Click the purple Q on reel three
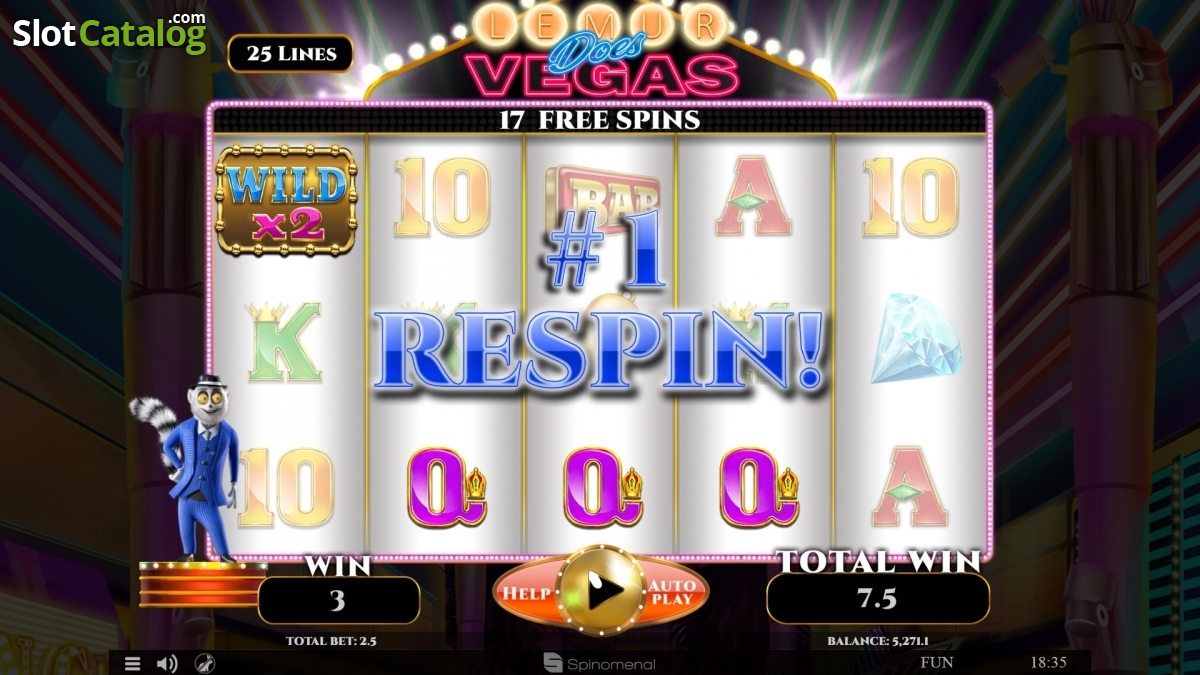The height and width of the screenshot is (675, 1200). pos(603,487)
